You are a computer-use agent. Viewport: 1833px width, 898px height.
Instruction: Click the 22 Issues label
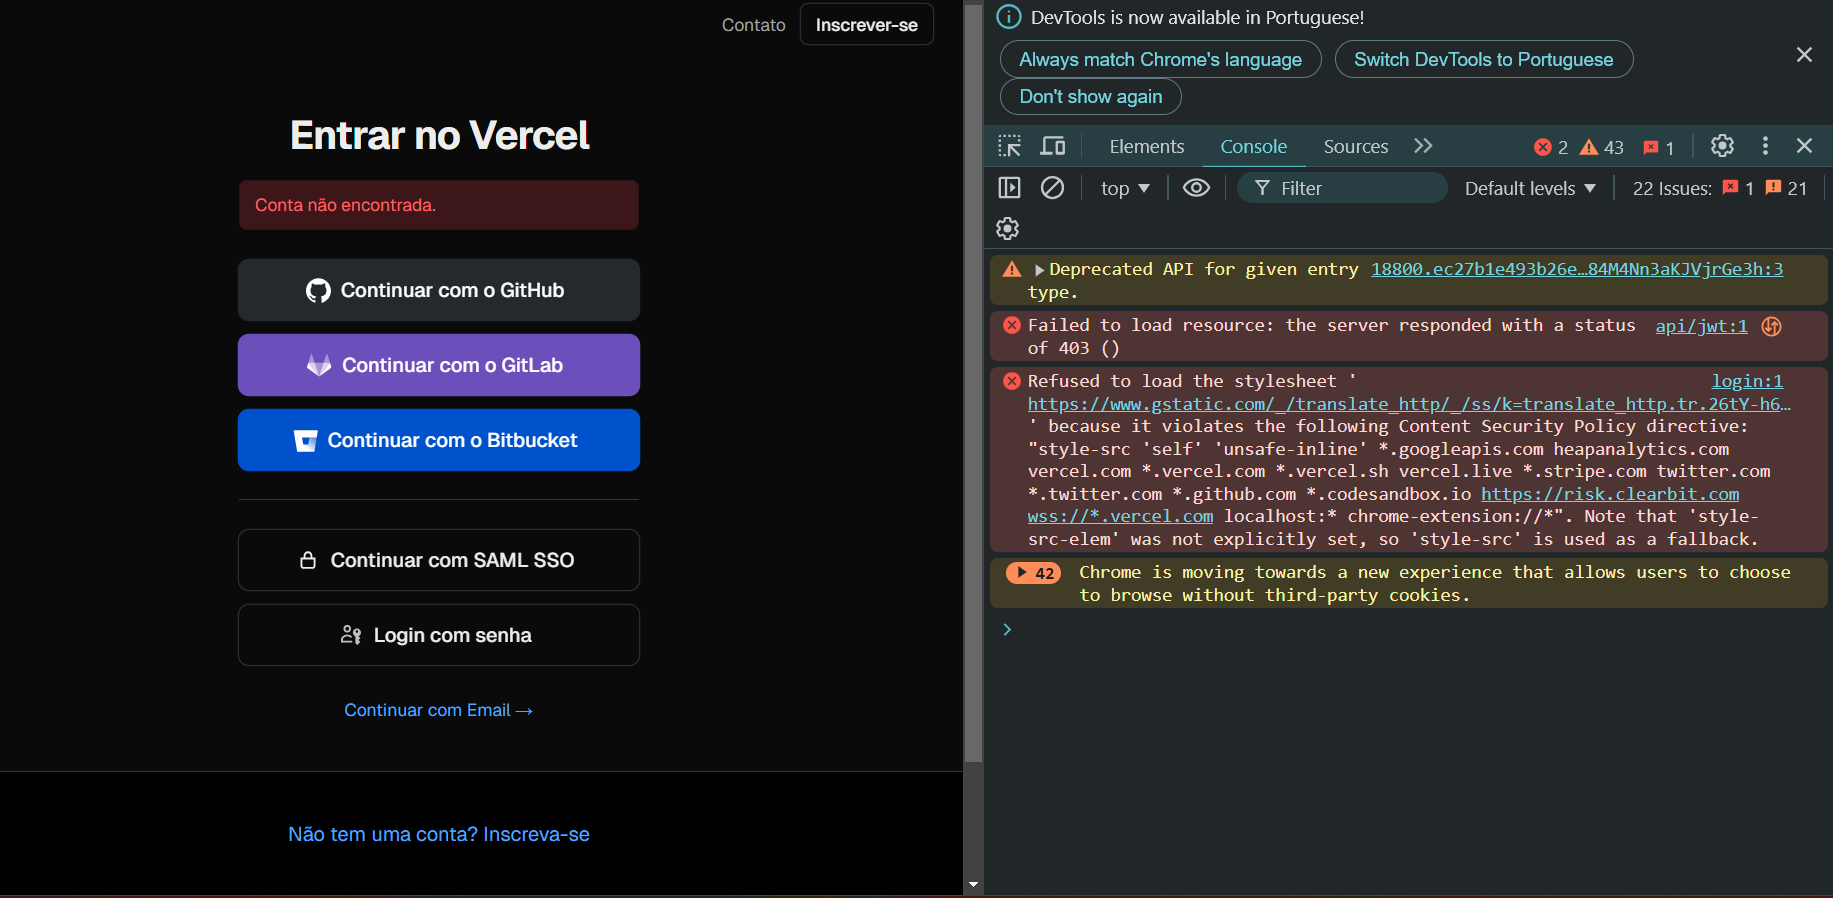point(1672,188)
